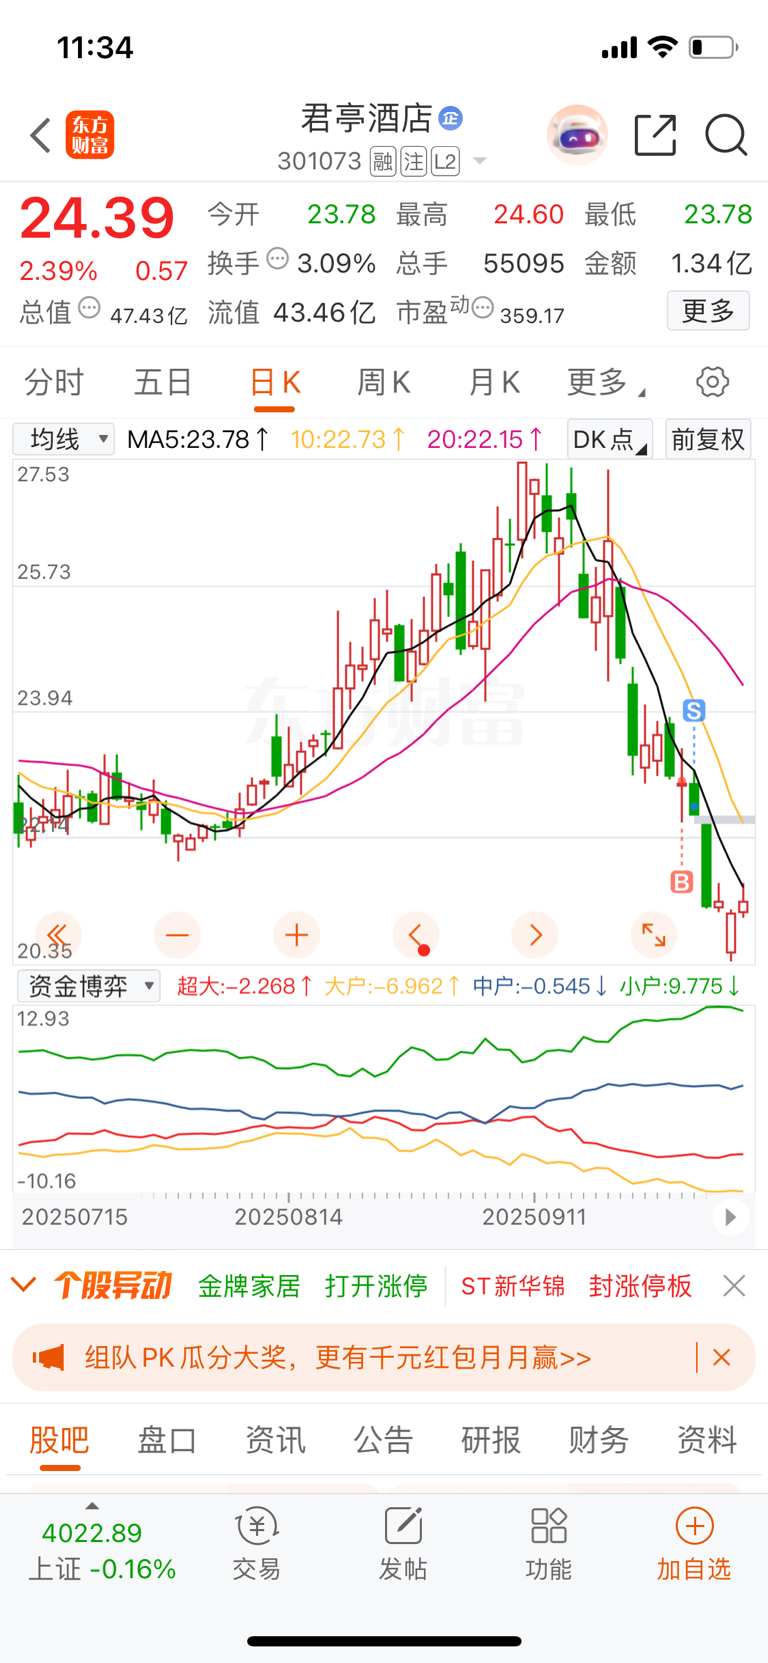The image size is (768, 1663).
Task: Click the 更多 button for more quote data
Action: [708, 311]
